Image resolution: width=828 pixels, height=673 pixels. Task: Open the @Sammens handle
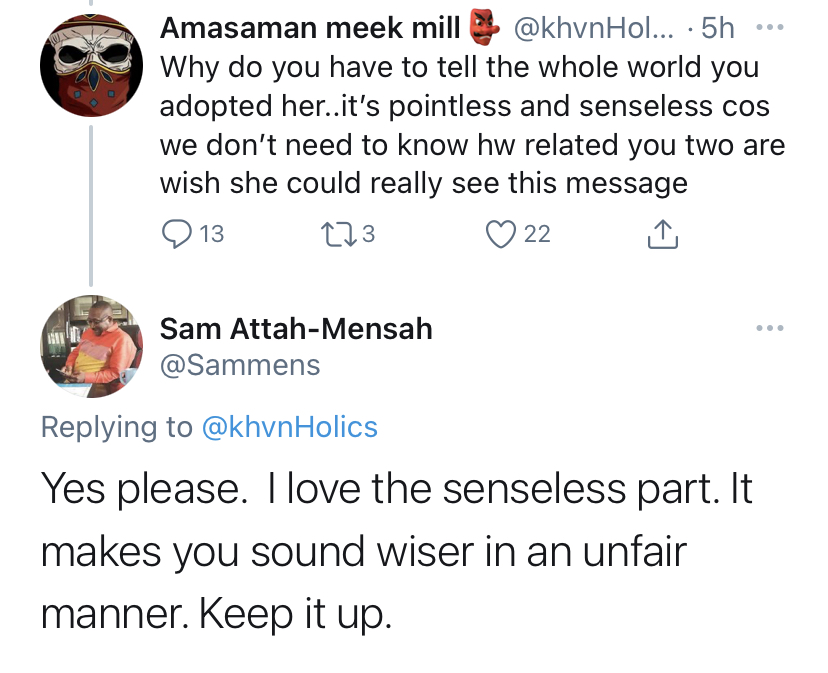tap(240, 365)
